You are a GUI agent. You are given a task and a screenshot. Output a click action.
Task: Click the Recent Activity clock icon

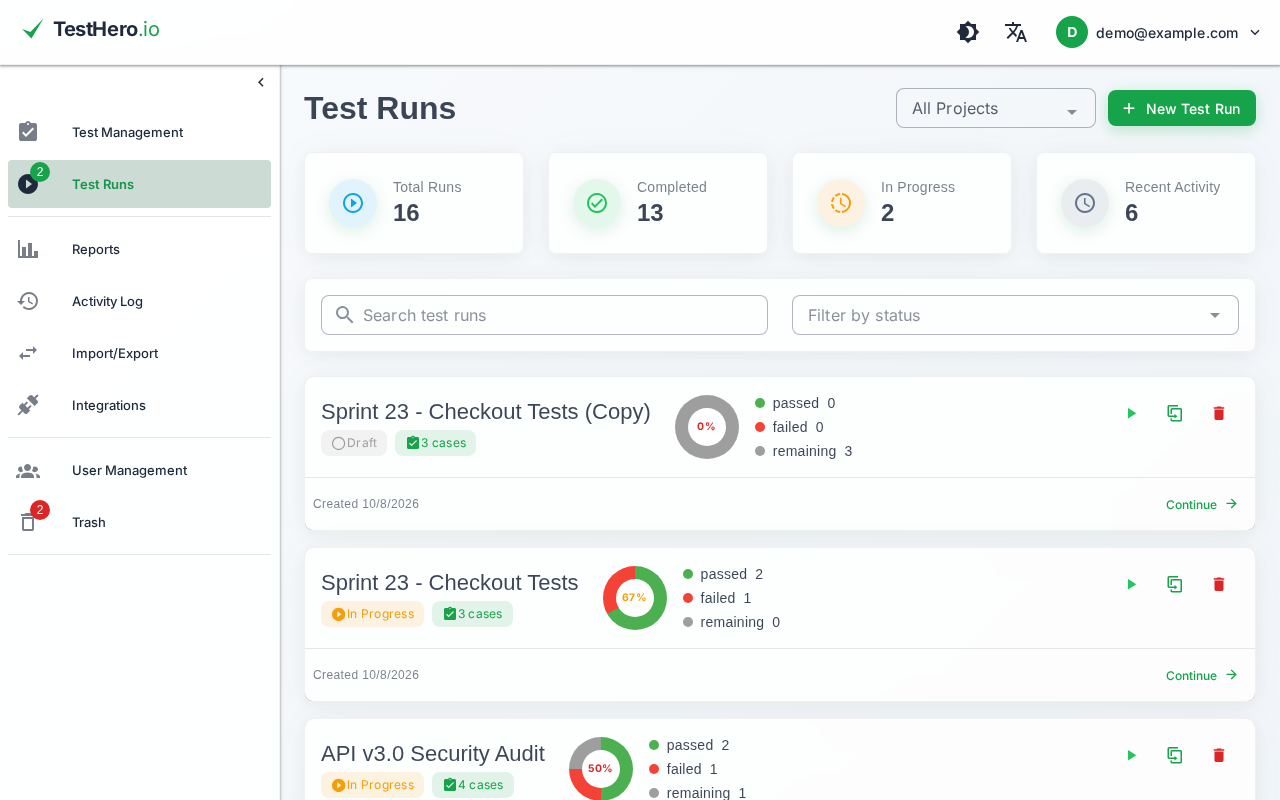(1085, 203)
